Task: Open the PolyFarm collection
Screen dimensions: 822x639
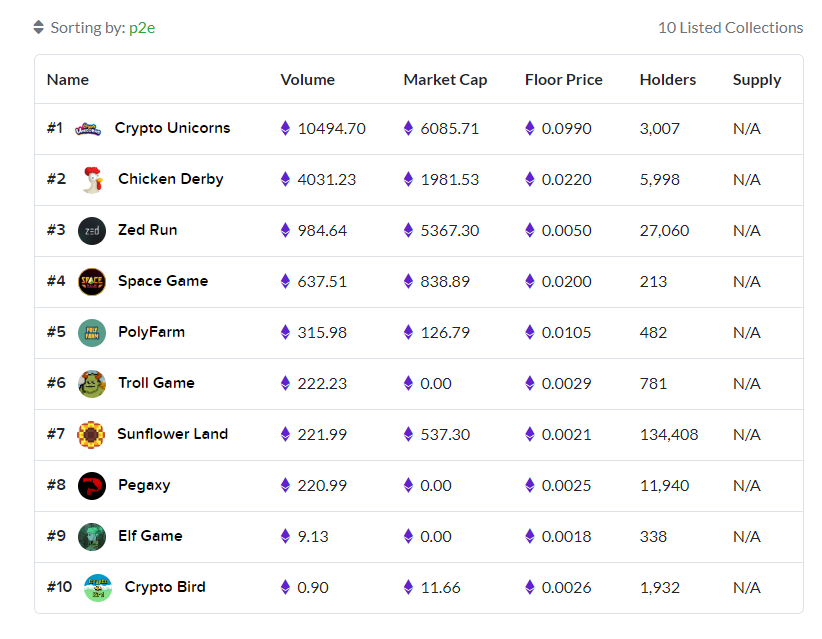Action: point(151,332)
